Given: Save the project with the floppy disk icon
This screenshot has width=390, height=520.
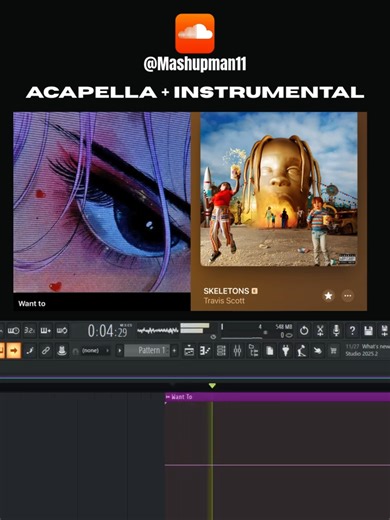Looking at the screenshot, I should (368, 331).
